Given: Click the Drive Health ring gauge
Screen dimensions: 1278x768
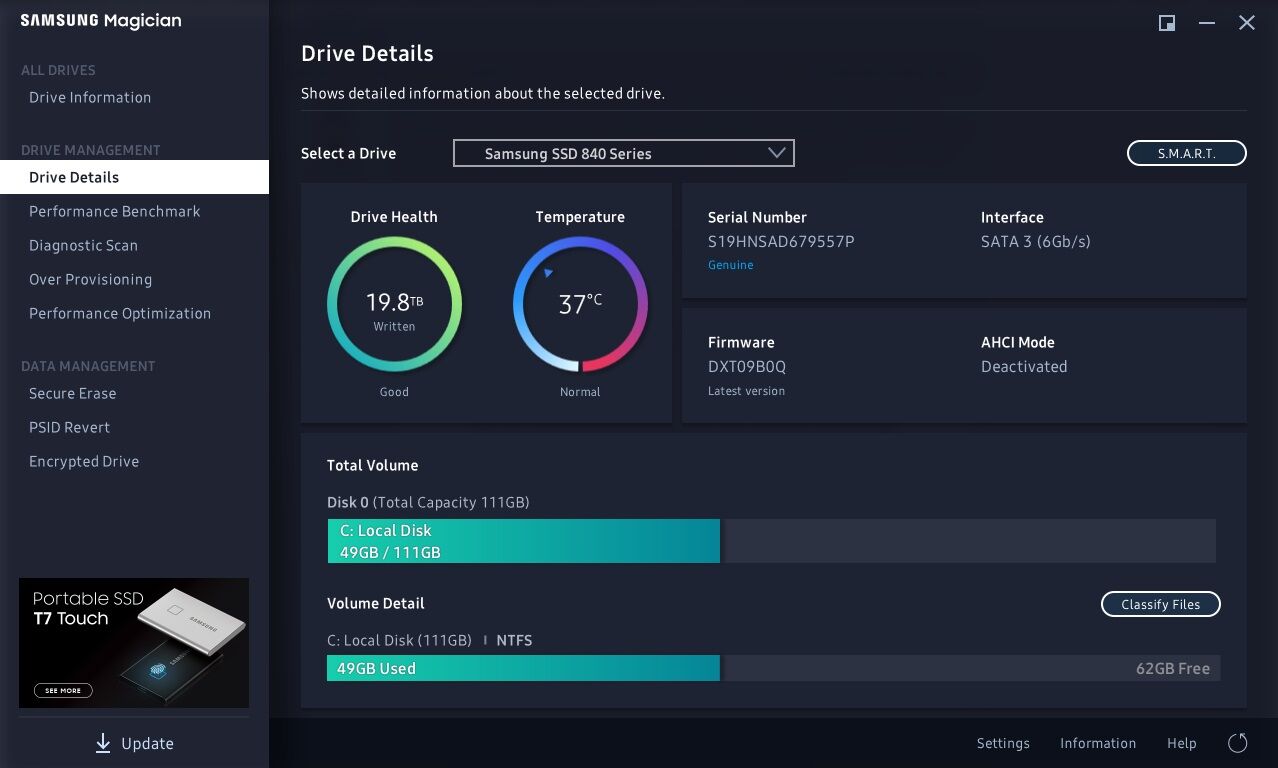Looking at the screenshot, I should (x=394, y=304).
